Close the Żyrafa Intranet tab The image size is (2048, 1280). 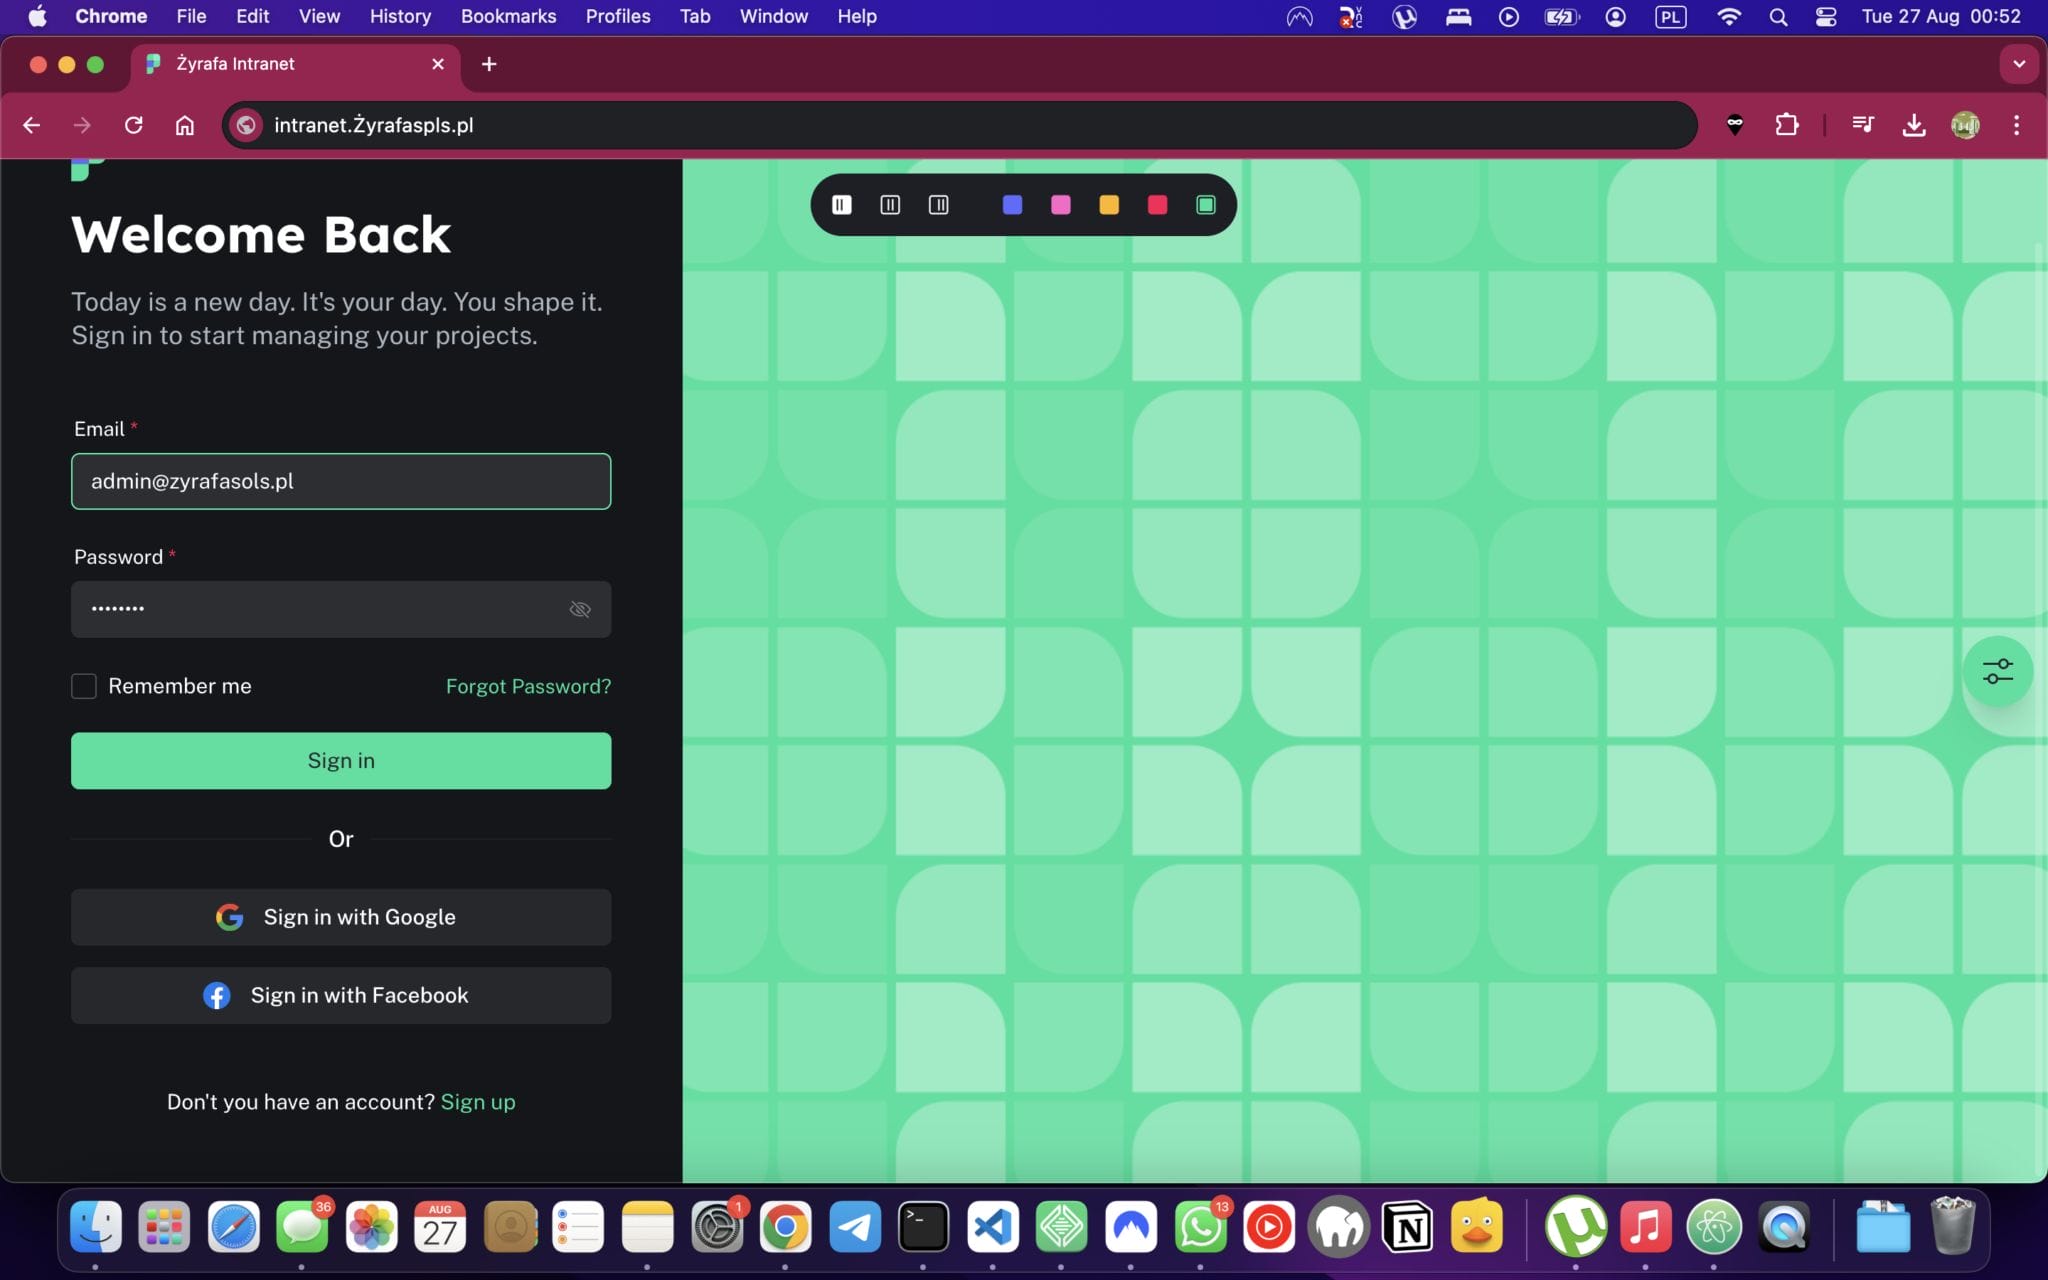[438, 64]
